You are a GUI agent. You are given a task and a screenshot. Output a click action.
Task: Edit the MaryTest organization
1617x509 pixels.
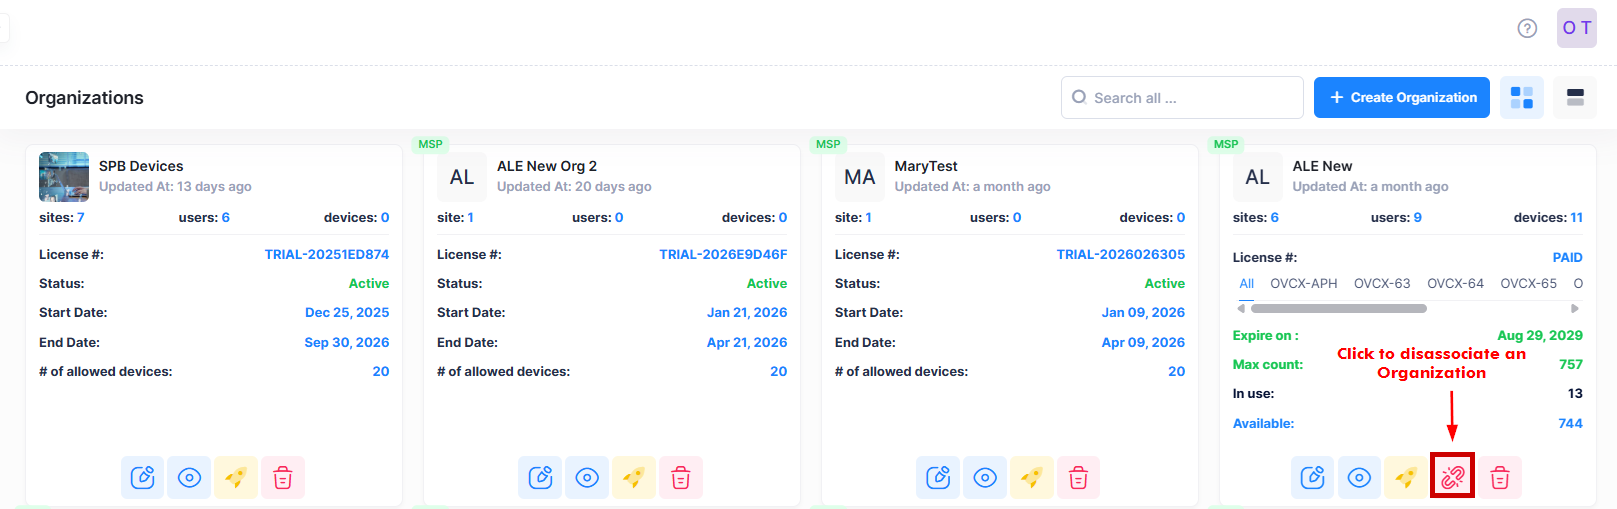[x=938, y=478]
